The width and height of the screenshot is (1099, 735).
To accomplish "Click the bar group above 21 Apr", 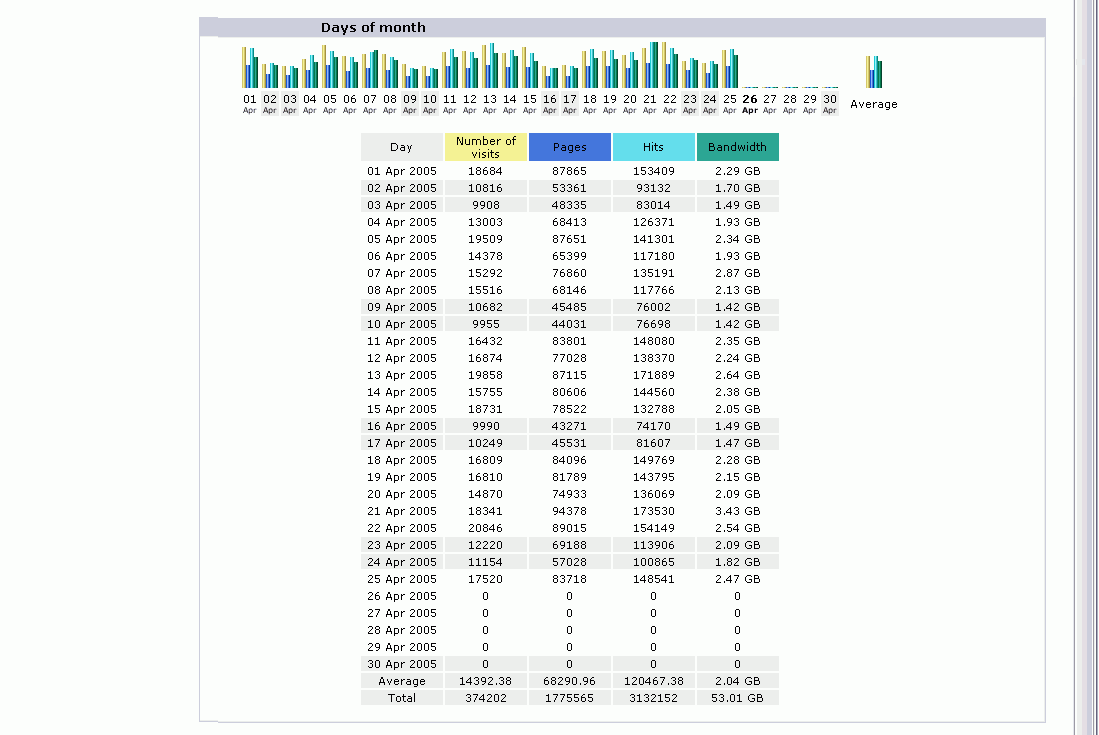I will [x=650, y=66].
